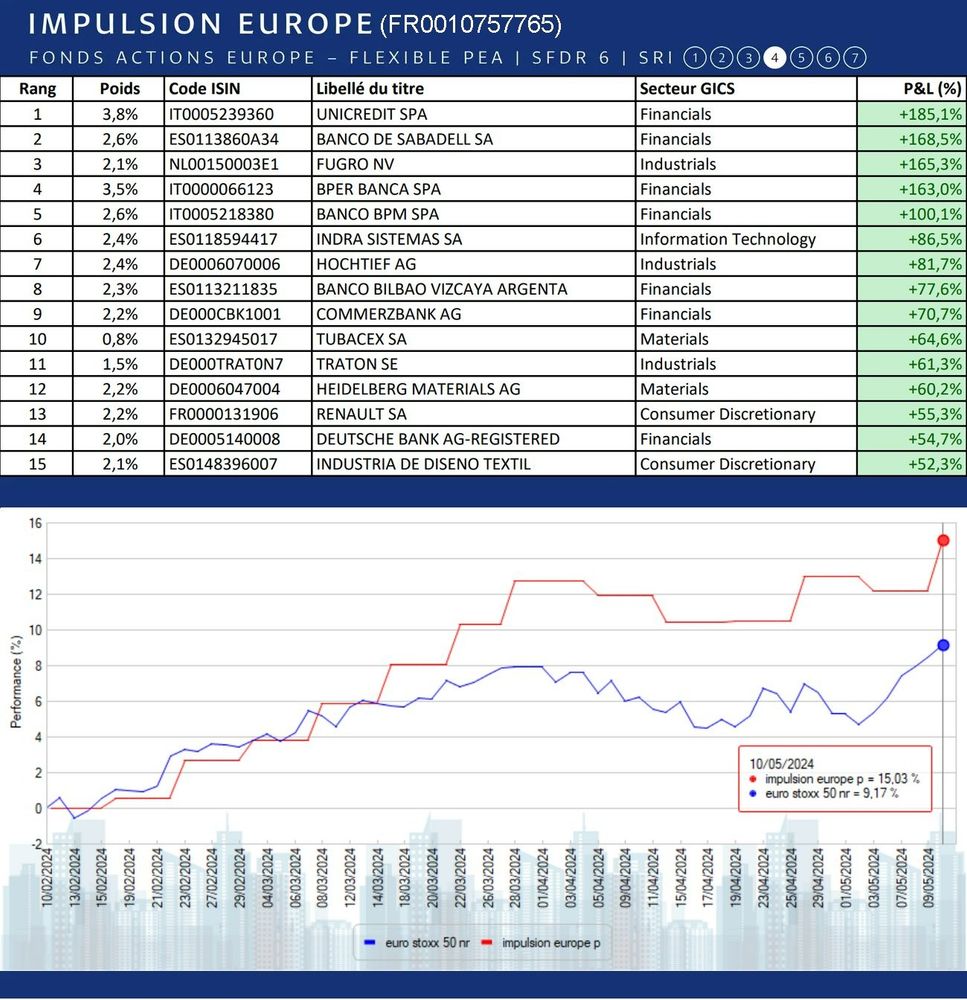This screenshot has height=1000, width=967.
Task: Click the Poids column header
Action: tap(119, 89)
